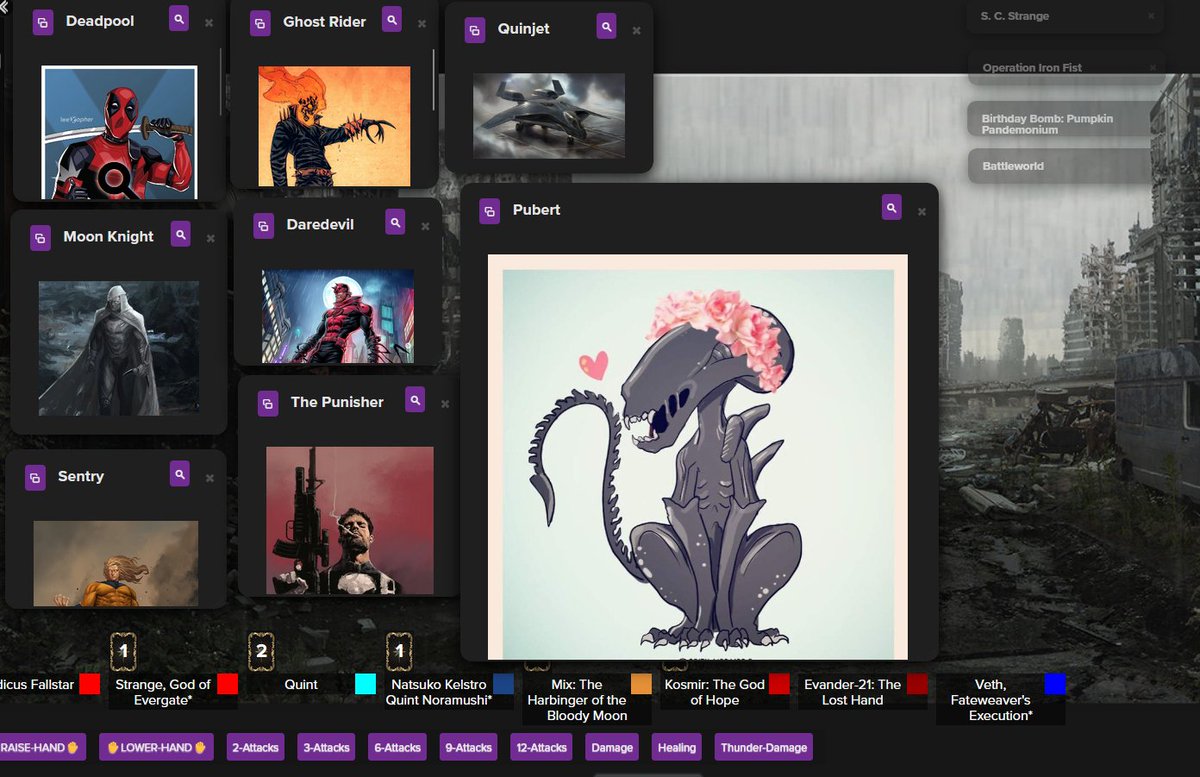Run the 9-Attacks macro
The height and width of the screenshot is (777, 1200).
pos(470,748)
